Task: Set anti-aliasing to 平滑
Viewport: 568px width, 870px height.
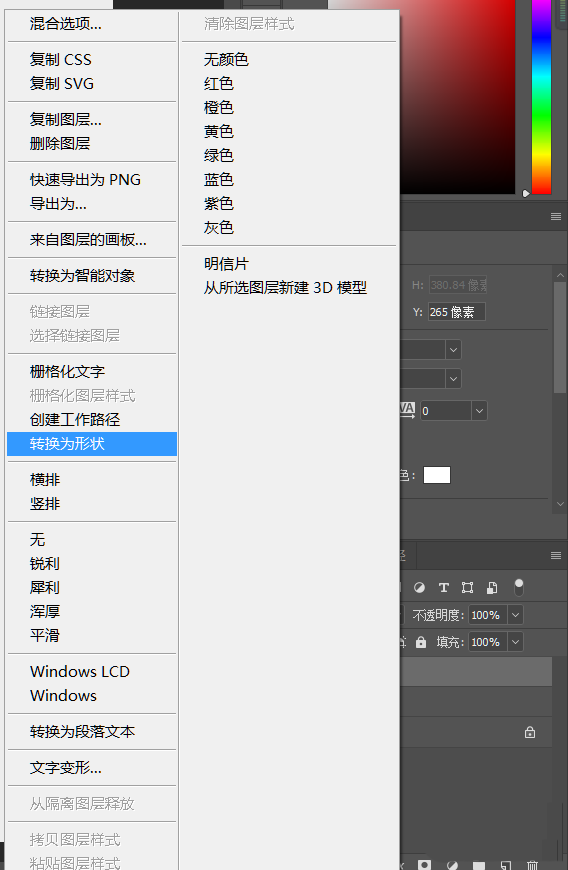Action: pyautogui.click(x=44, y=635)
